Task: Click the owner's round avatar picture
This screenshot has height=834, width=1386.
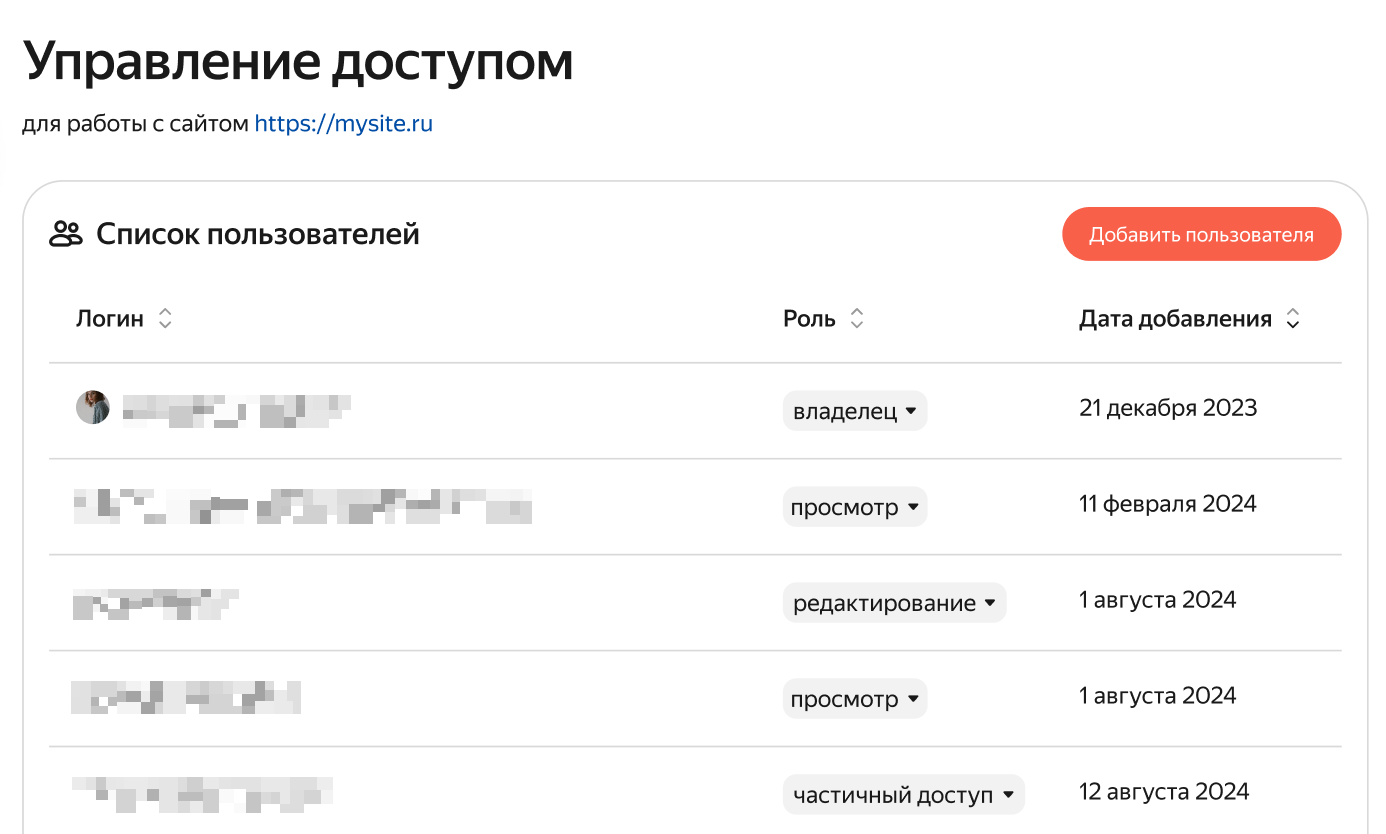Action: [93, 407]
